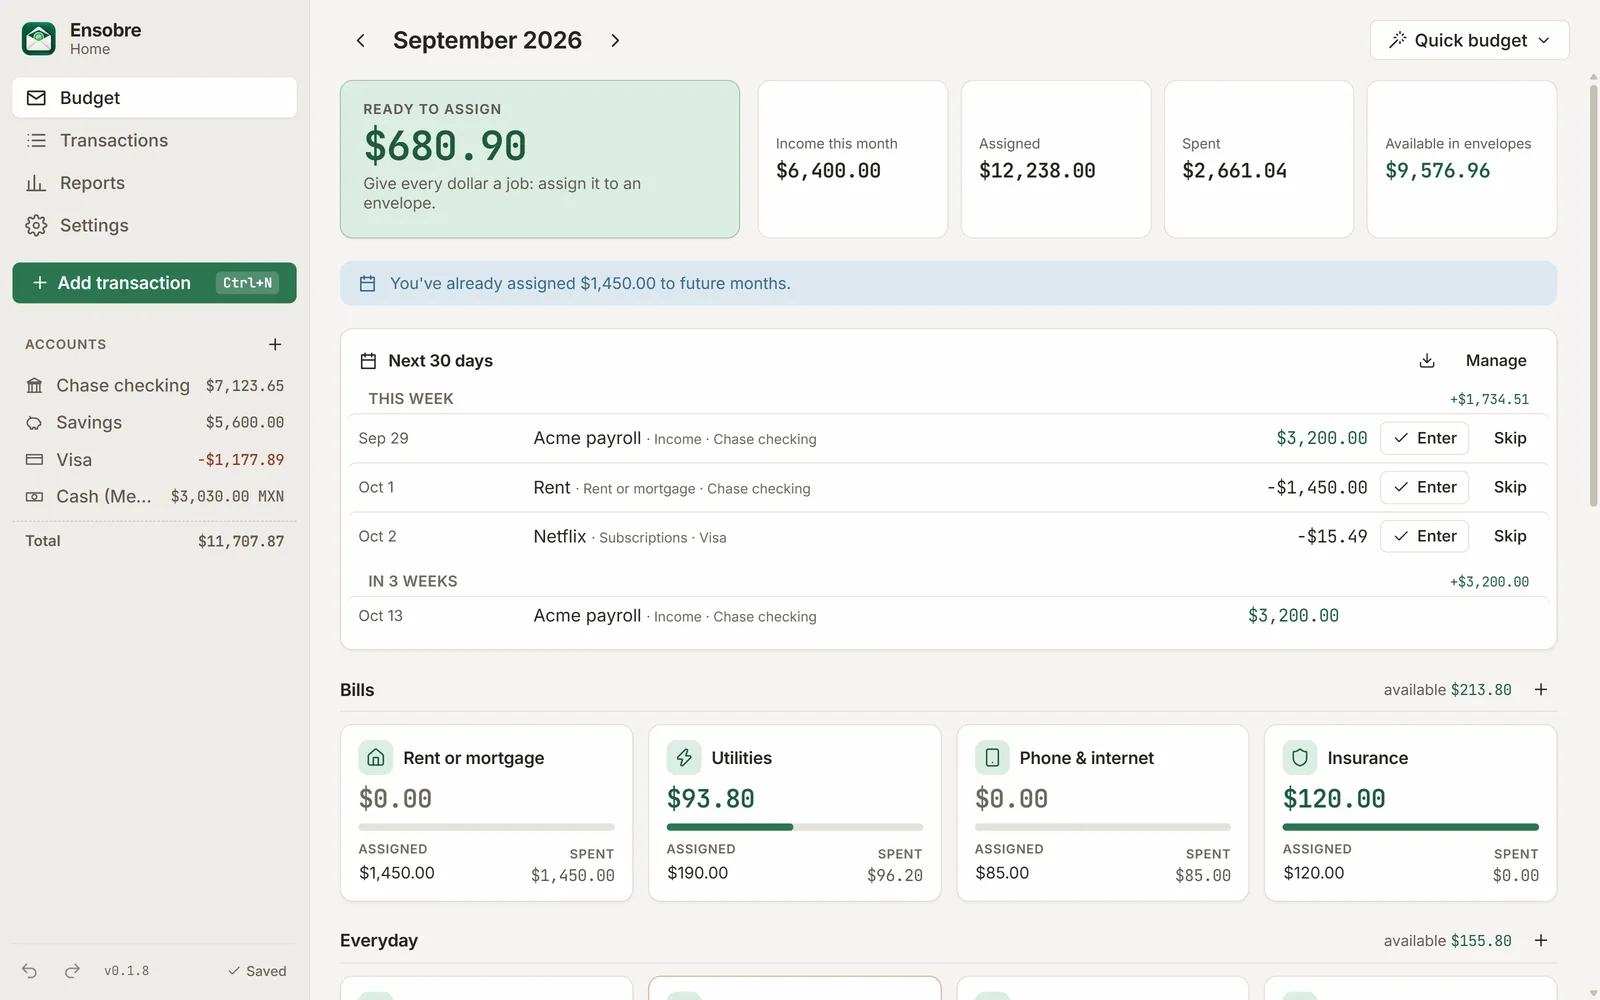
Task: Click the Utilities $93.80 available amount
Action: [x=711, y=799]
